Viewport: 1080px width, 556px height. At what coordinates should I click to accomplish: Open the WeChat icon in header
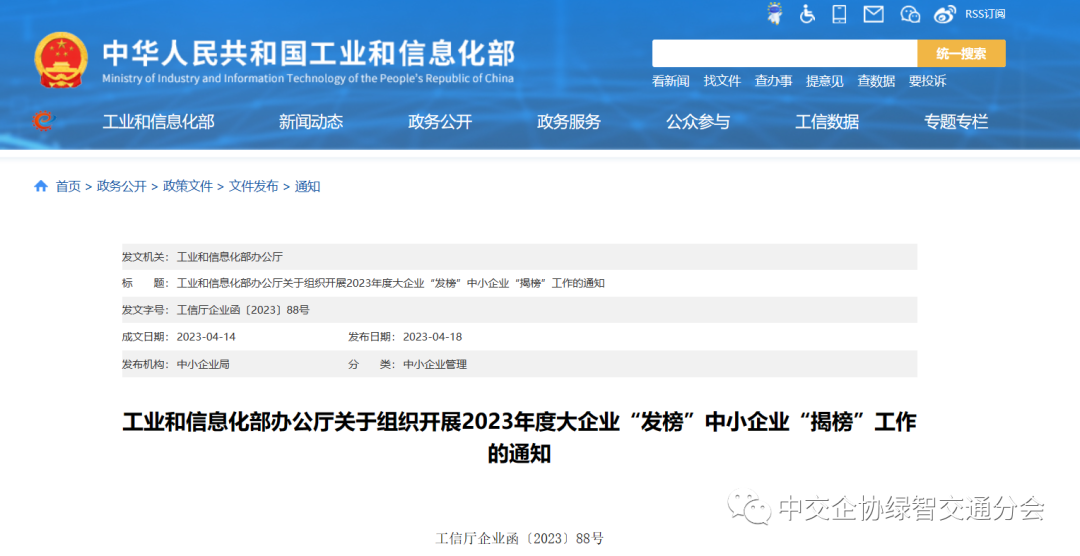tap(910, 14)
